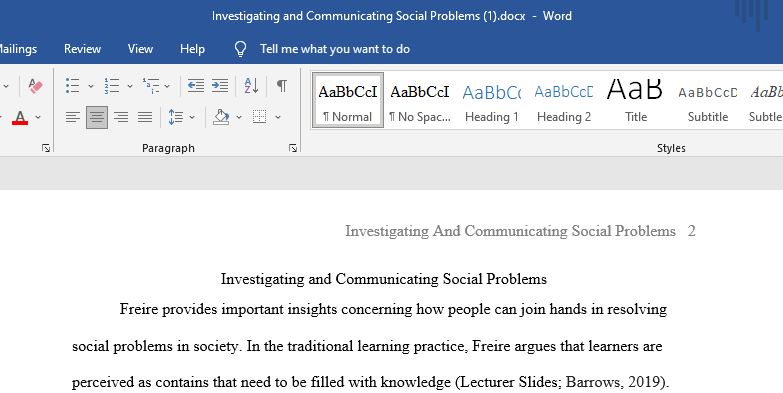783x393 pixels.
Task: Click the word 'Freire' starting the paragraph
Action: tap(140, 309)
